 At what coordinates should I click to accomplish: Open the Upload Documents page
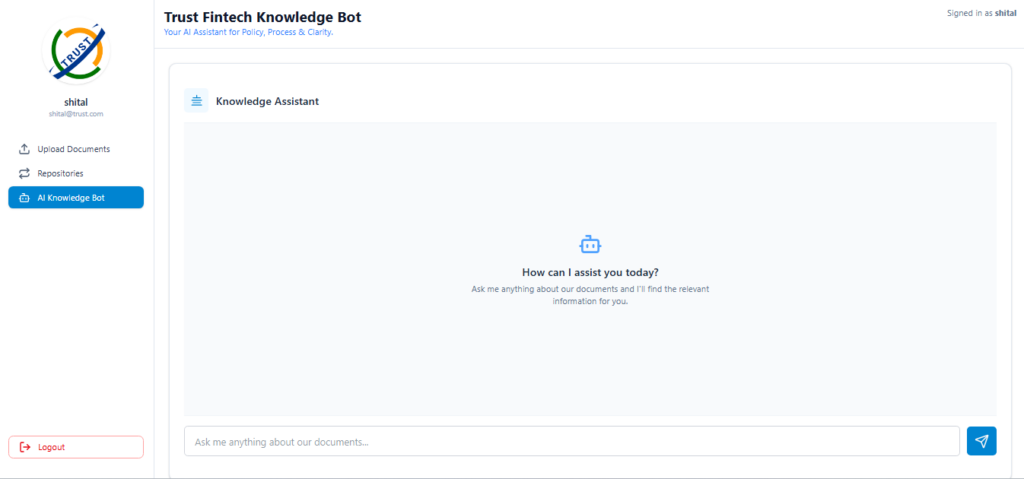point(76,149)
